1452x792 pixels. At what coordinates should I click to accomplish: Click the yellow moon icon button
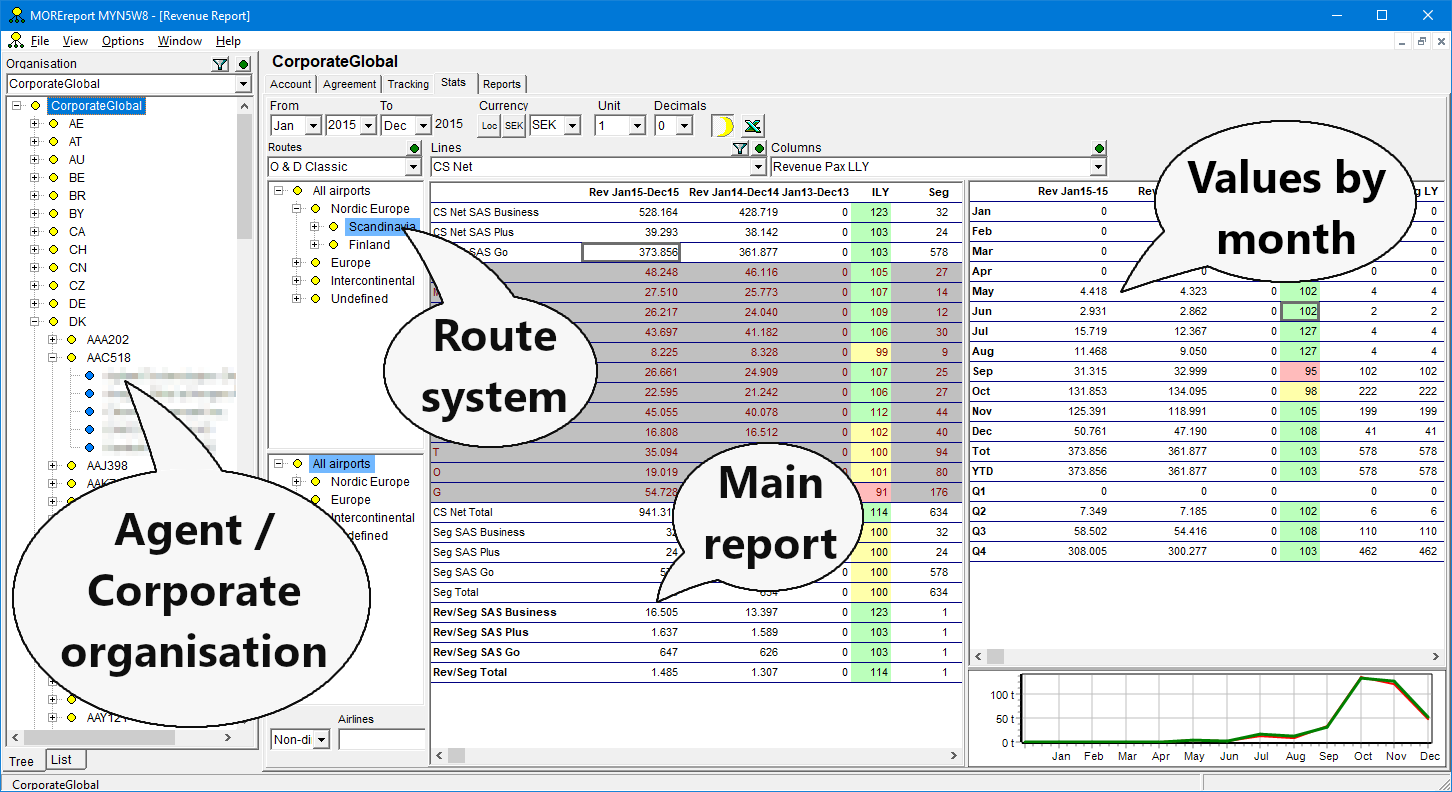coord(723,126)
